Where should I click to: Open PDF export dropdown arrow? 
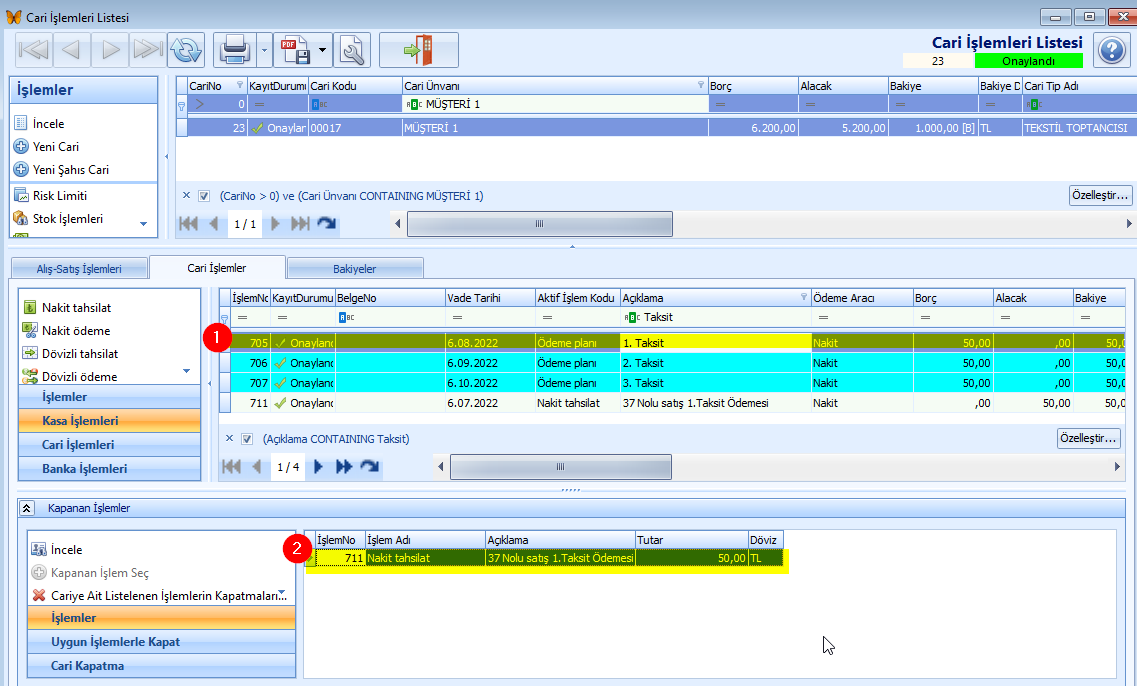[323, 50]
